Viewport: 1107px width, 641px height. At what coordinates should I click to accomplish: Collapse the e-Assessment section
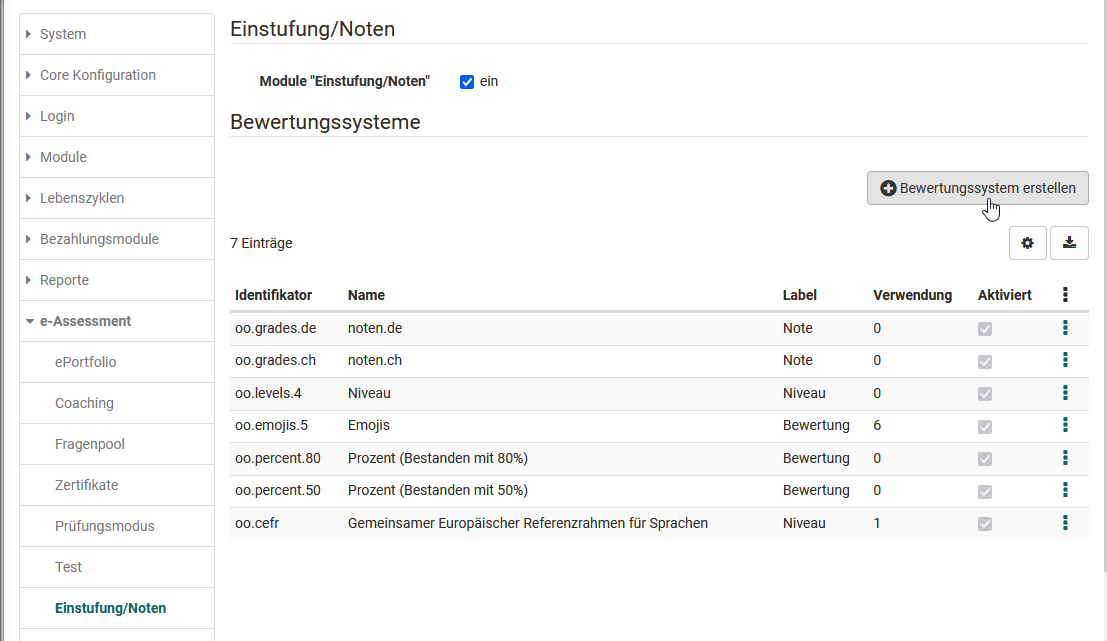tap(85, 321)
